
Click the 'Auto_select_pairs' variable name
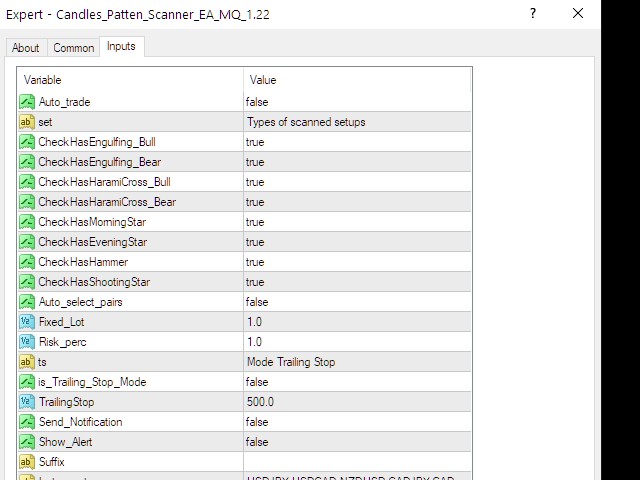[80, 302]
